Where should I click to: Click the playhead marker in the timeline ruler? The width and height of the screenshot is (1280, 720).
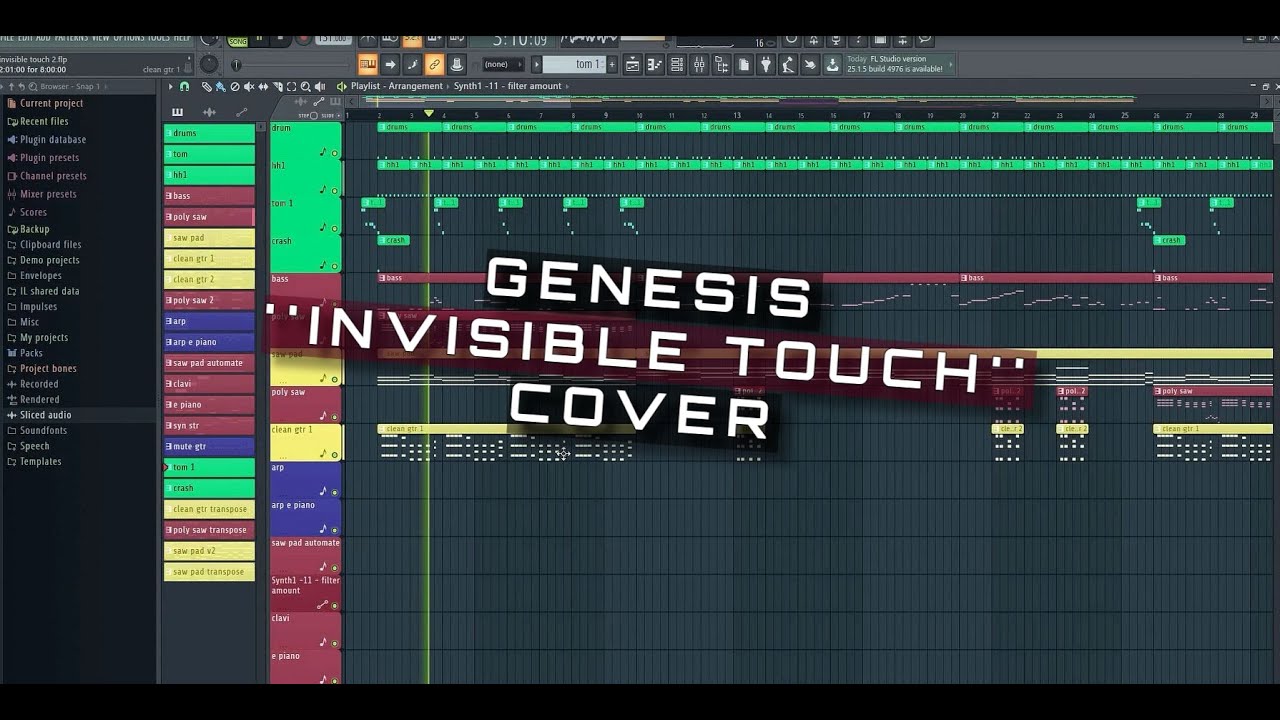(x=429, y=113)
